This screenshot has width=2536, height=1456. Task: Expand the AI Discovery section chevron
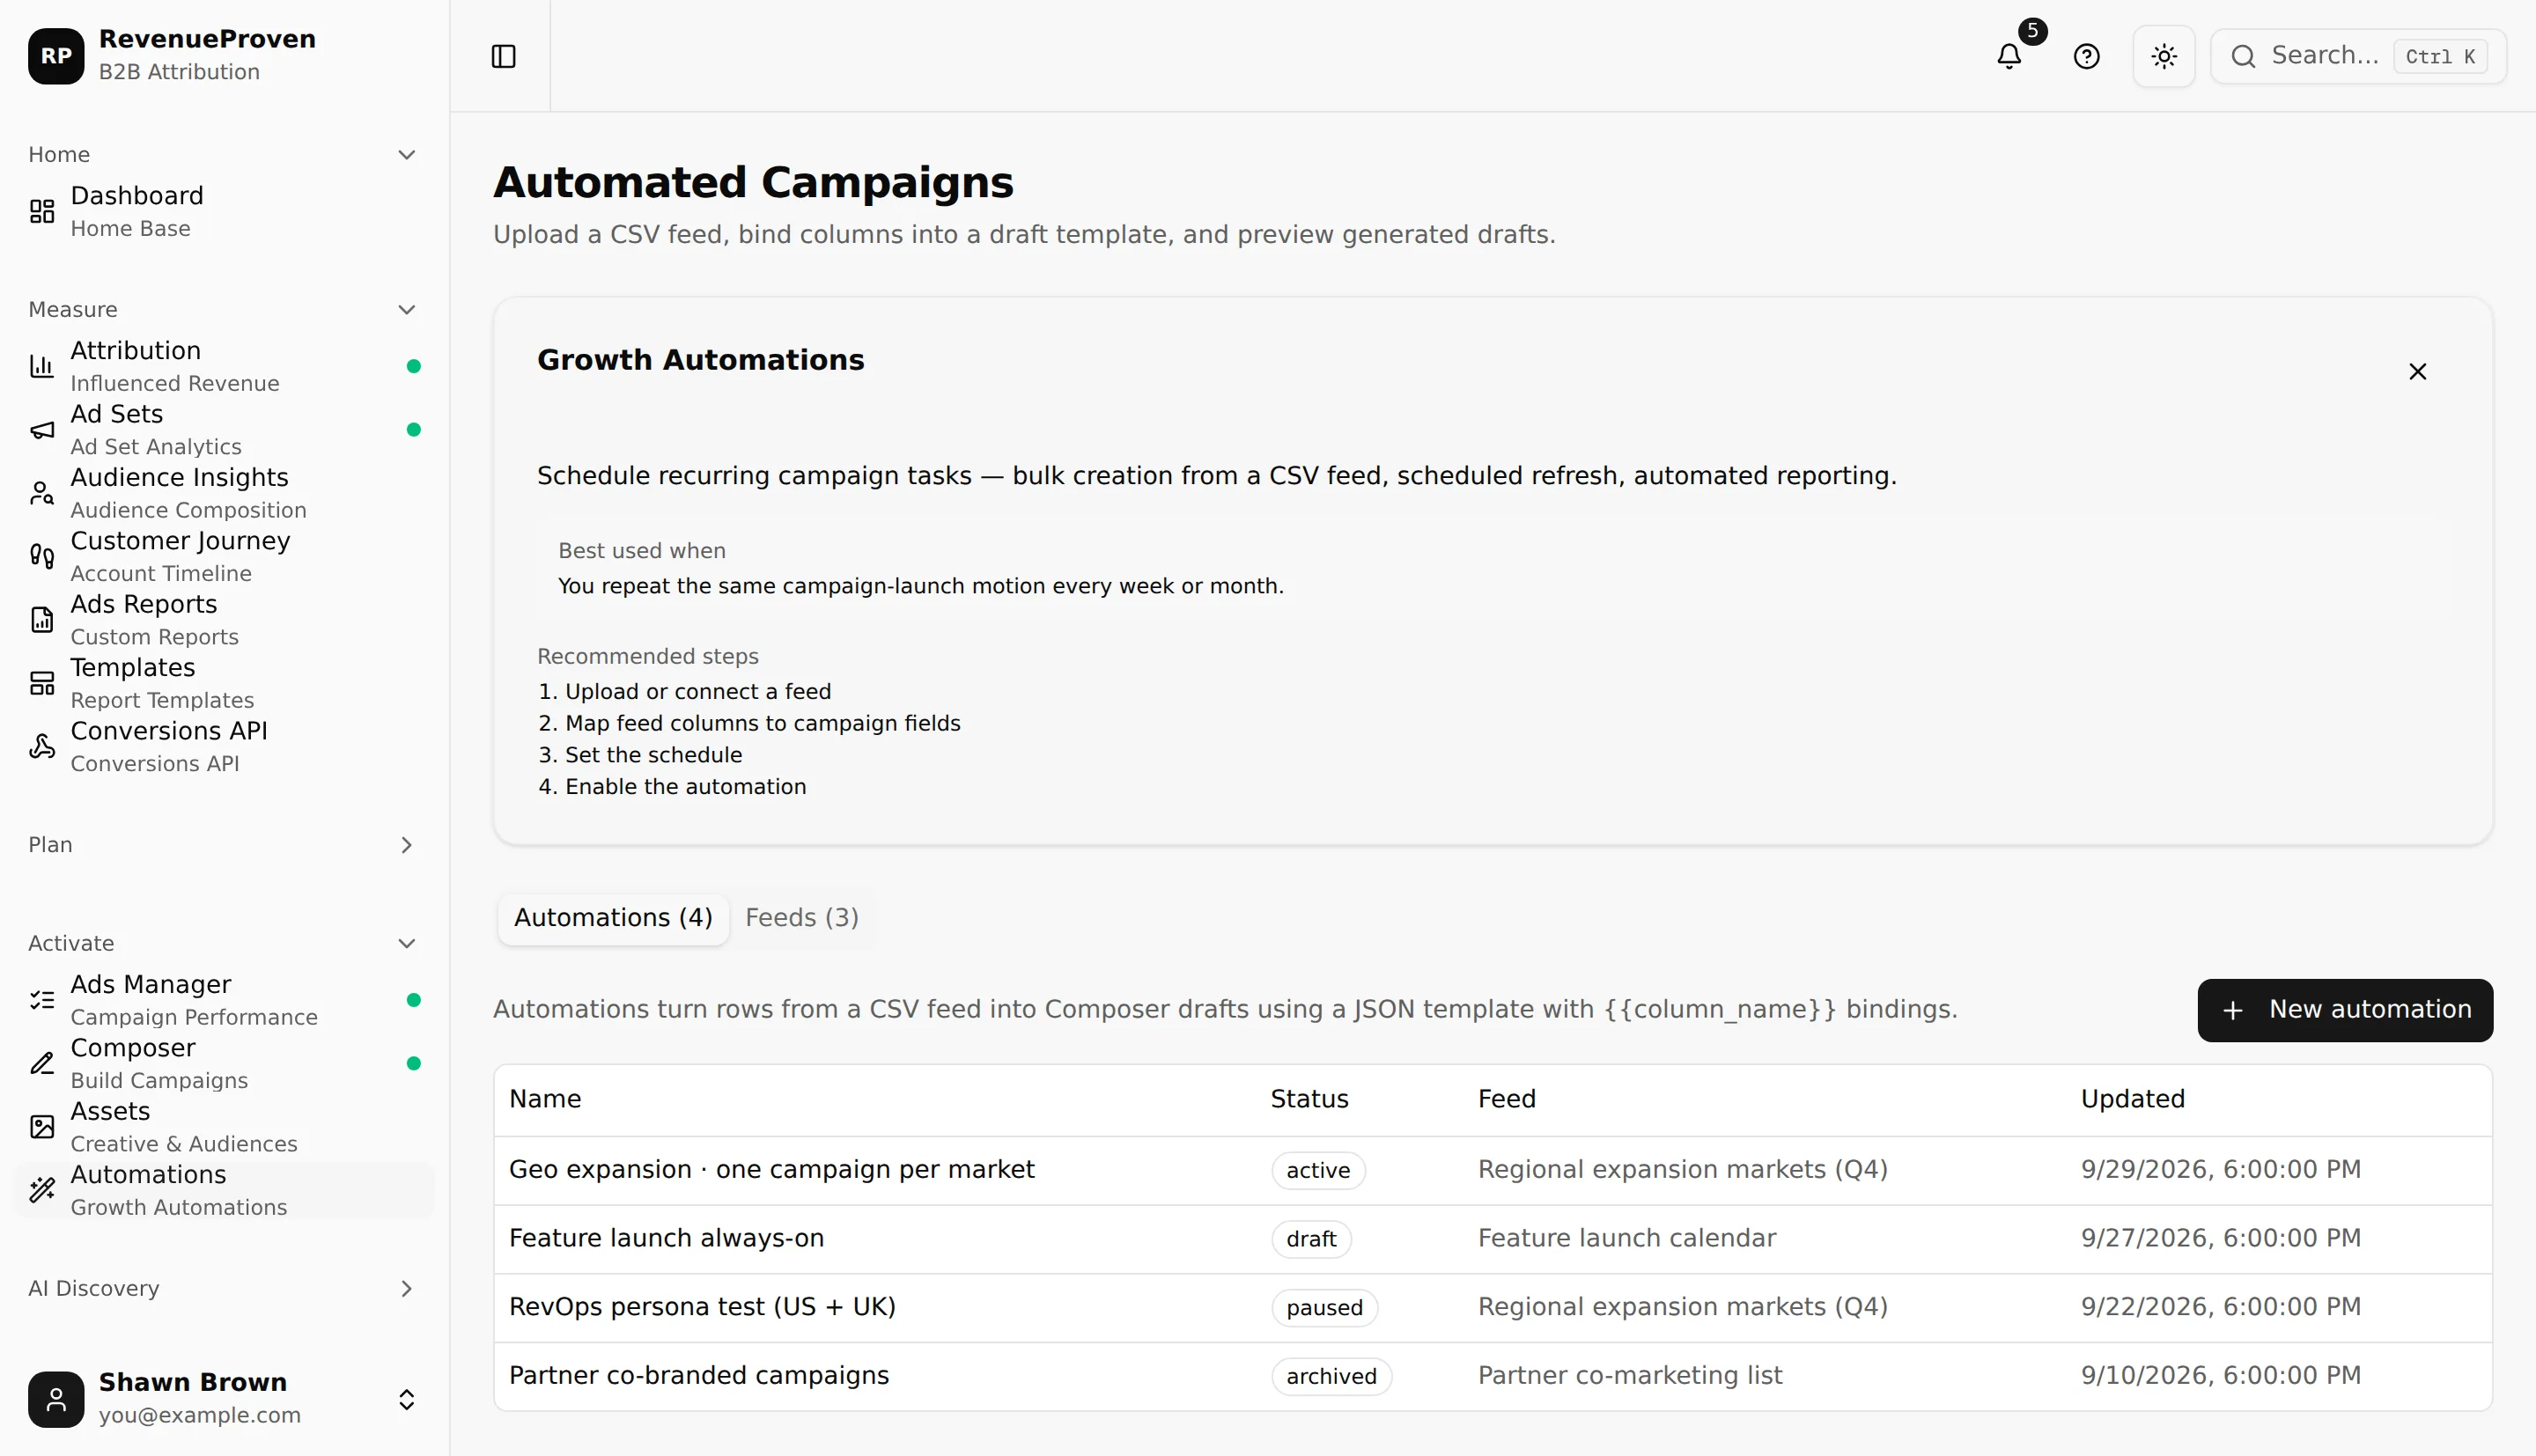[x=406, y=1289]
